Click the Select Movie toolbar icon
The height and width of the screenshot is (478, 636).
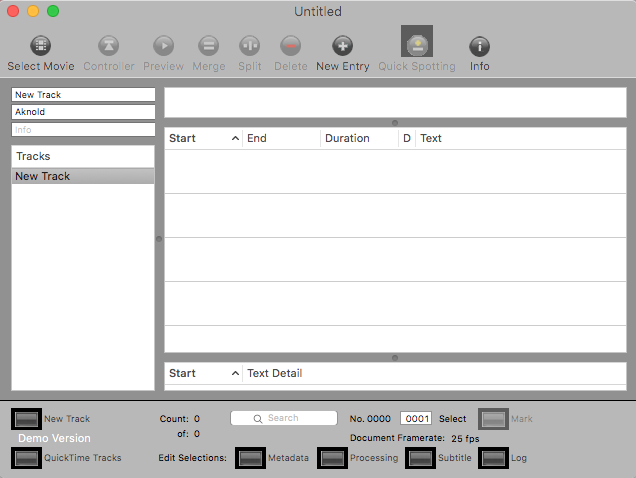41,46
